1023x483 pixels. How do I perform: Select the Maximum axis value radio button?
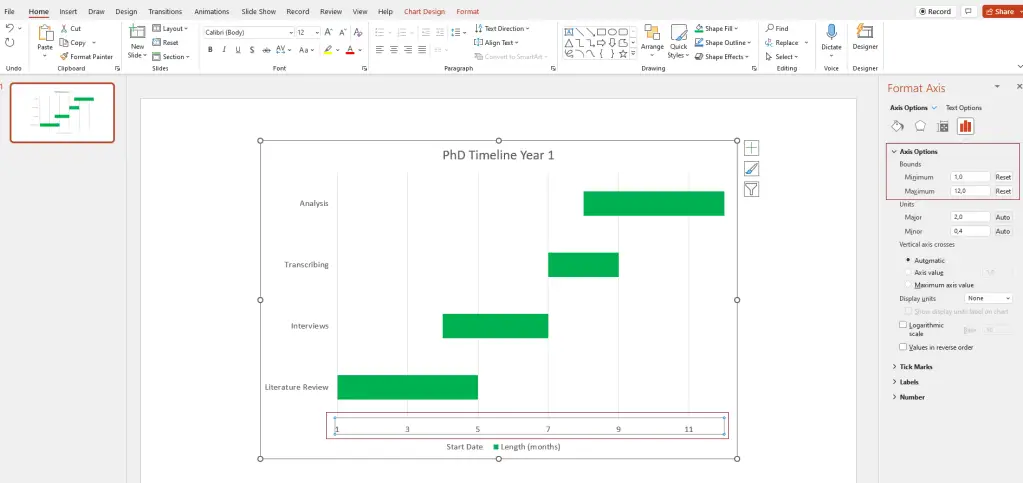click(x=908, y=285)
